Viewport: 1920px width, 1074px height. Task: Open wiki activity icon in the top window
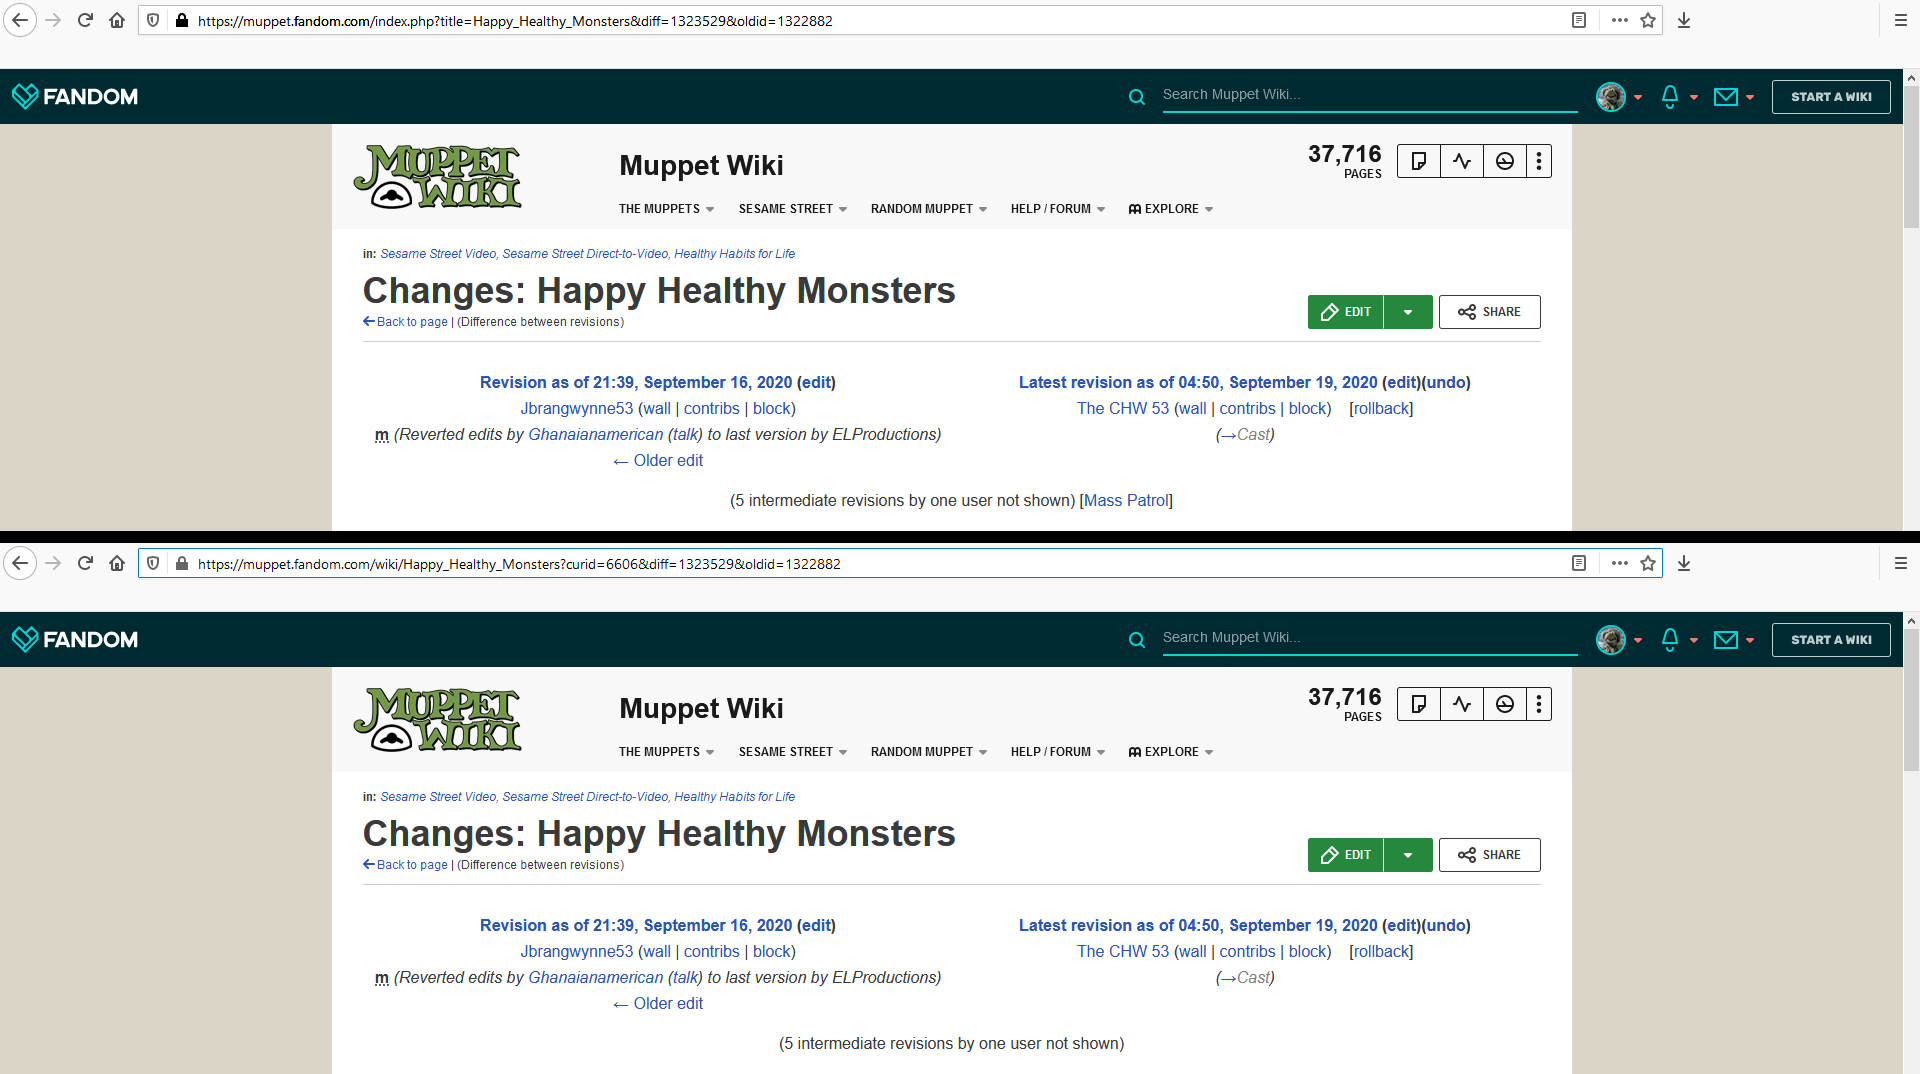pyautogui.click(x=1462, y=161)
